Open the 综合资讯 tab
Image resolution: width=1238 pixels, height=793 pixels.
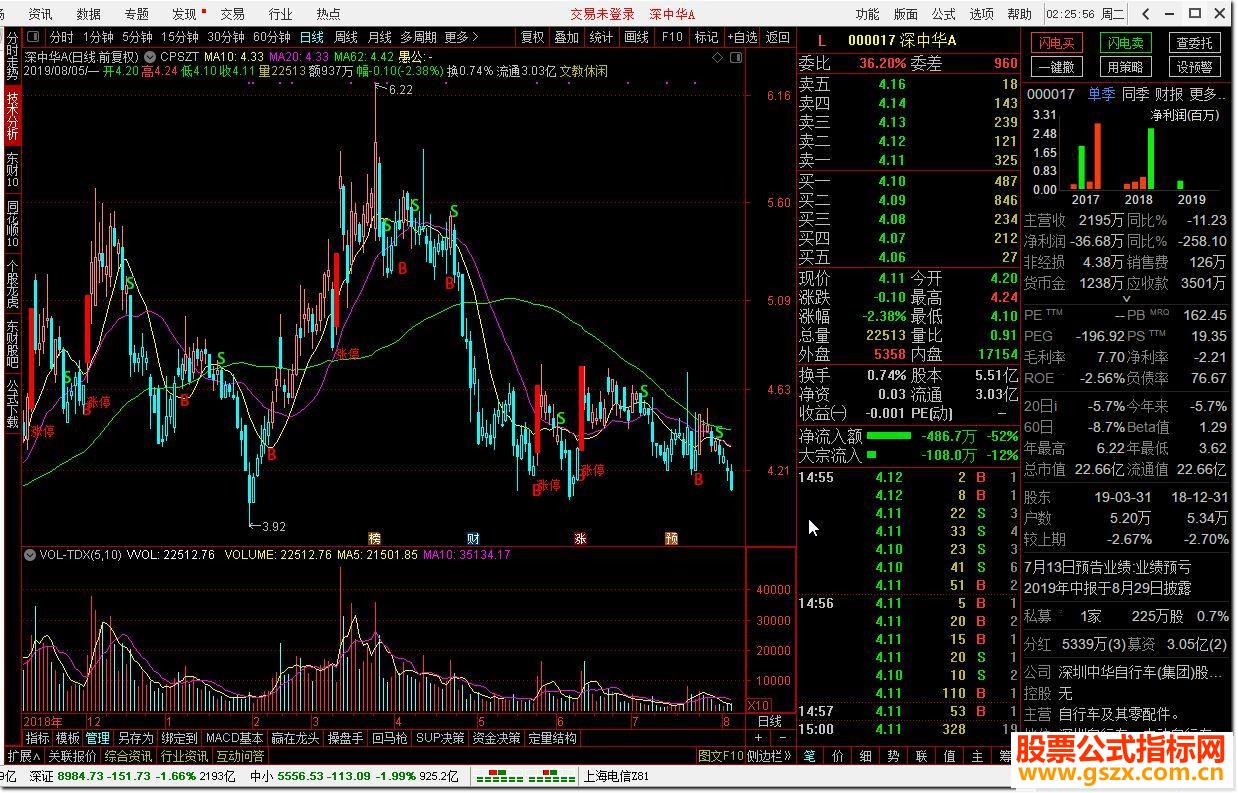128,755
